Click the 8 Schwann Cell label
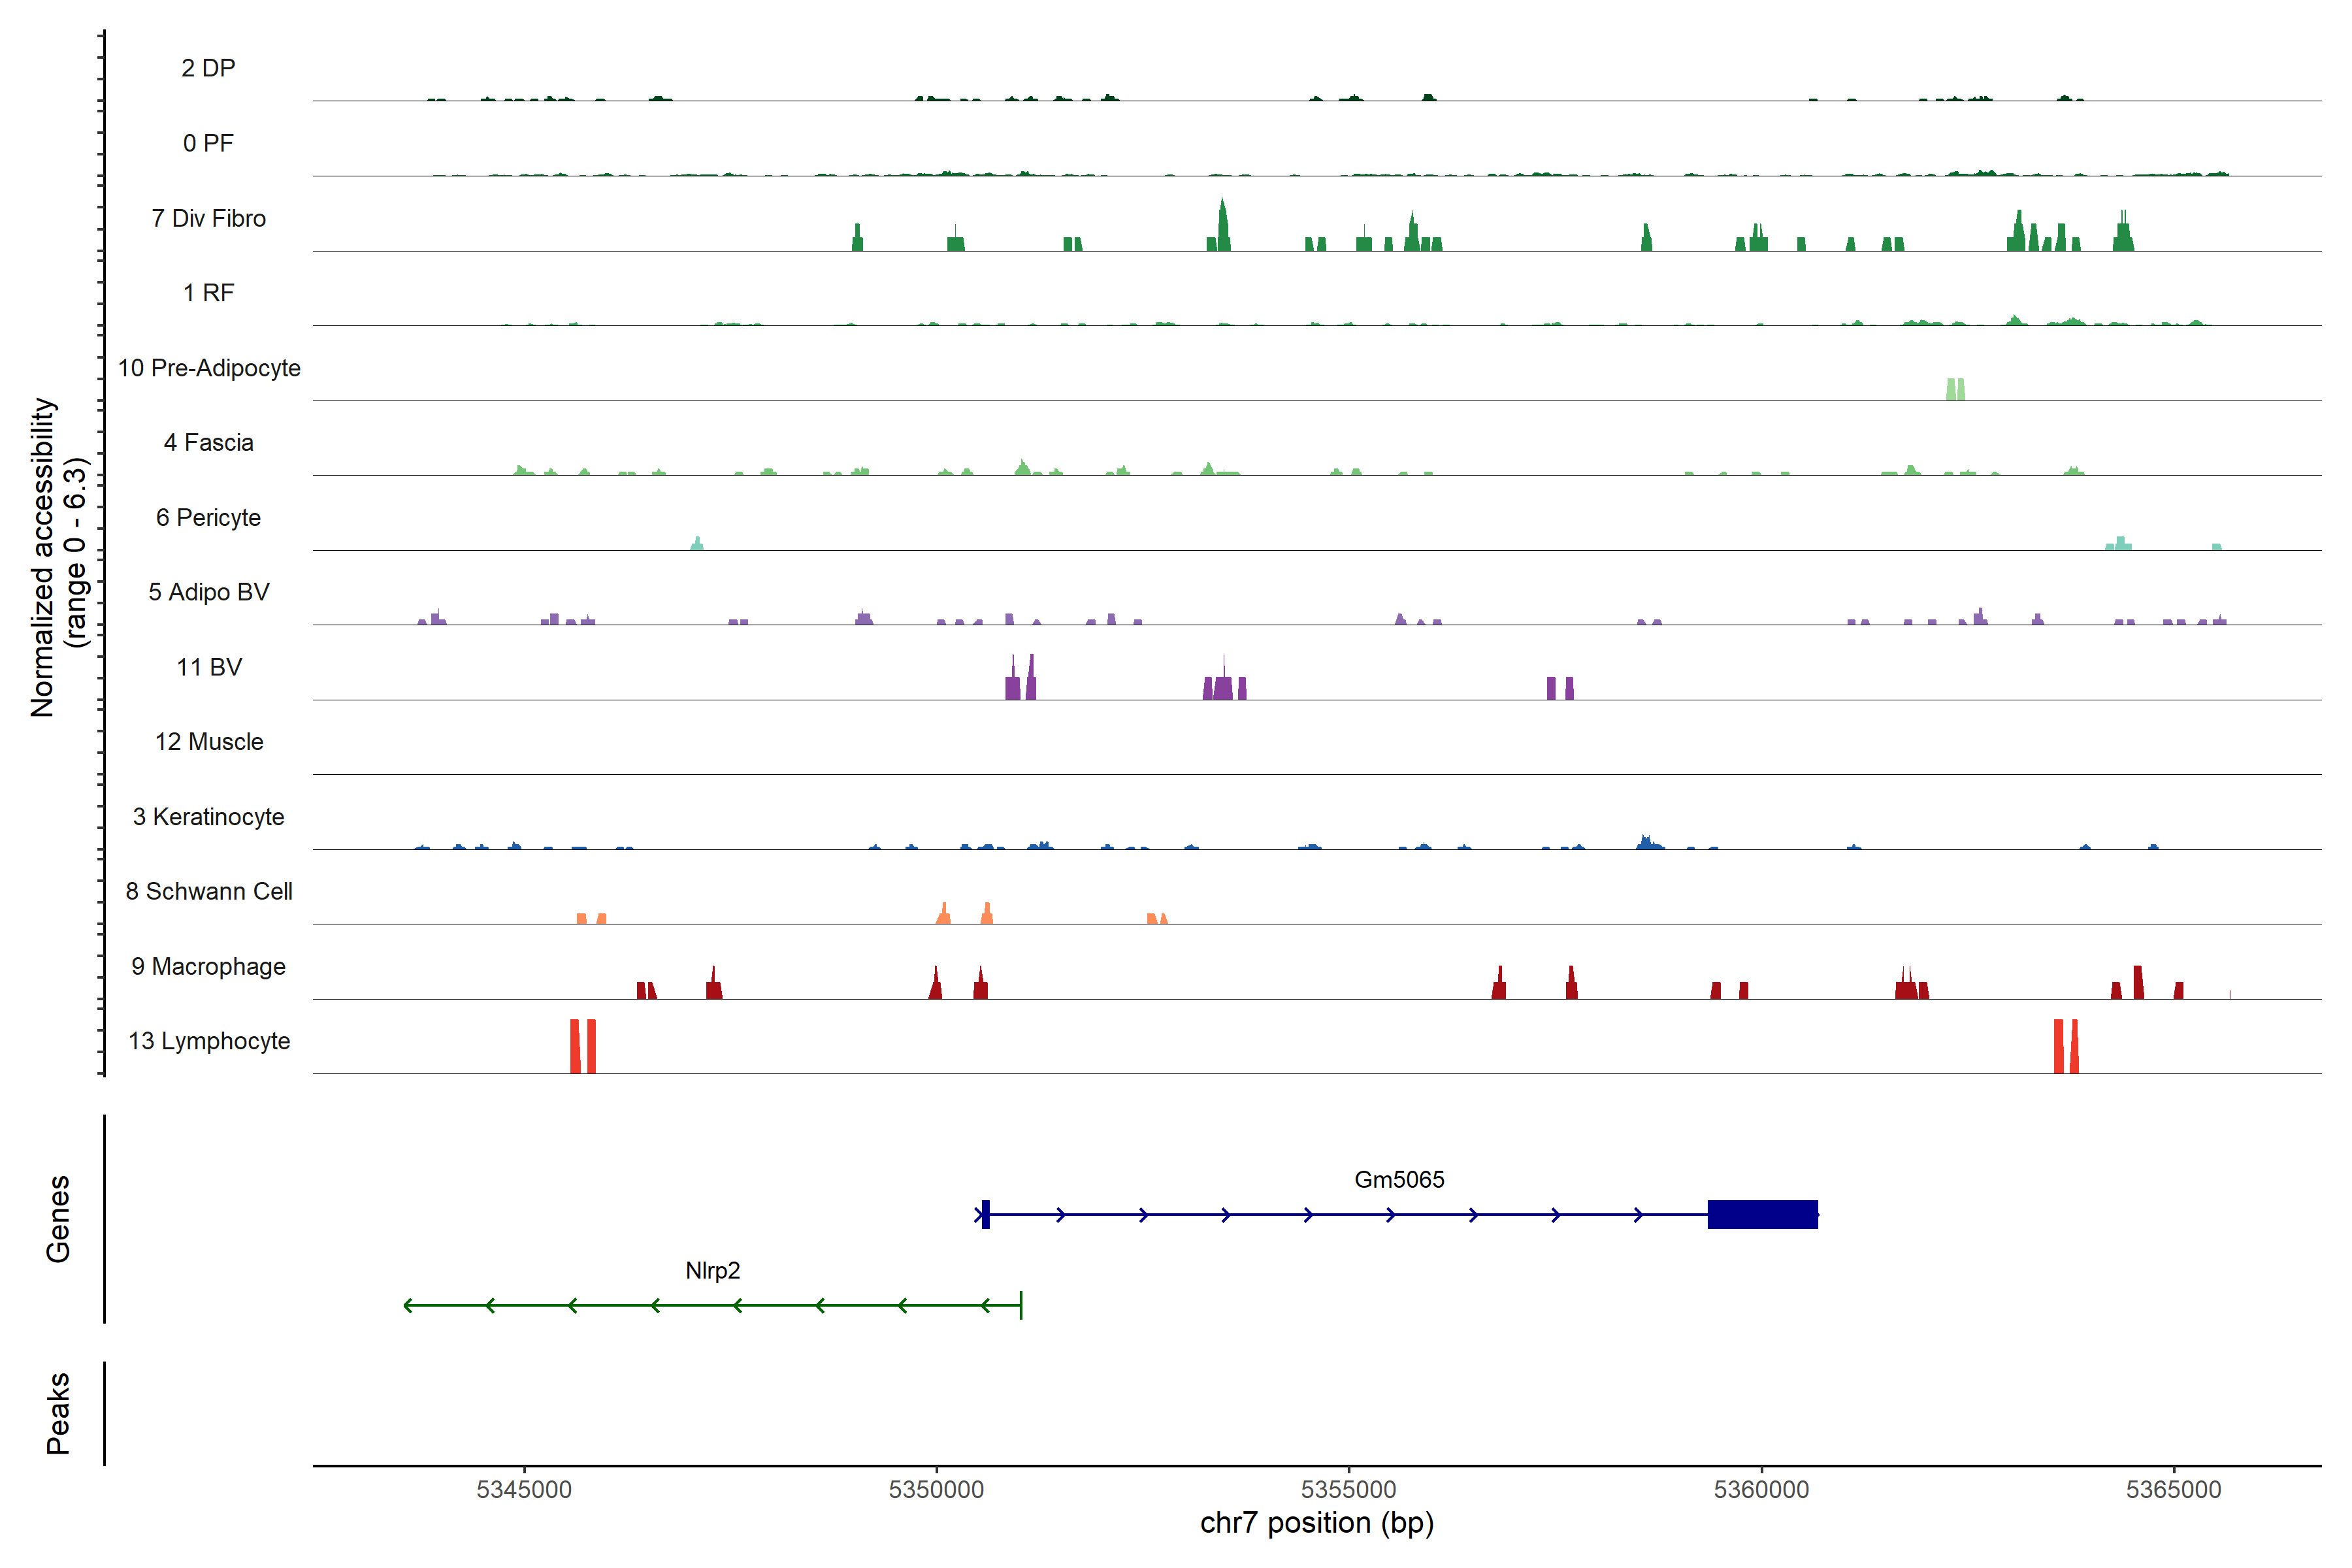The height and width of the screenshot is (1568, 2352). click(208, 891)
